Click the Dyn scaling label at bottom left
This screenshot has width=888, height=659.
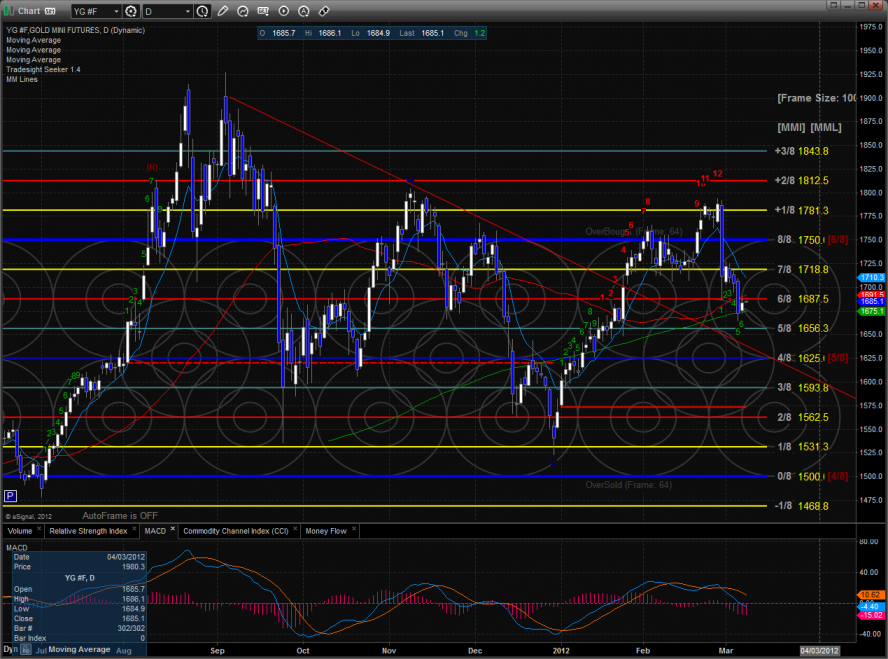9,650
